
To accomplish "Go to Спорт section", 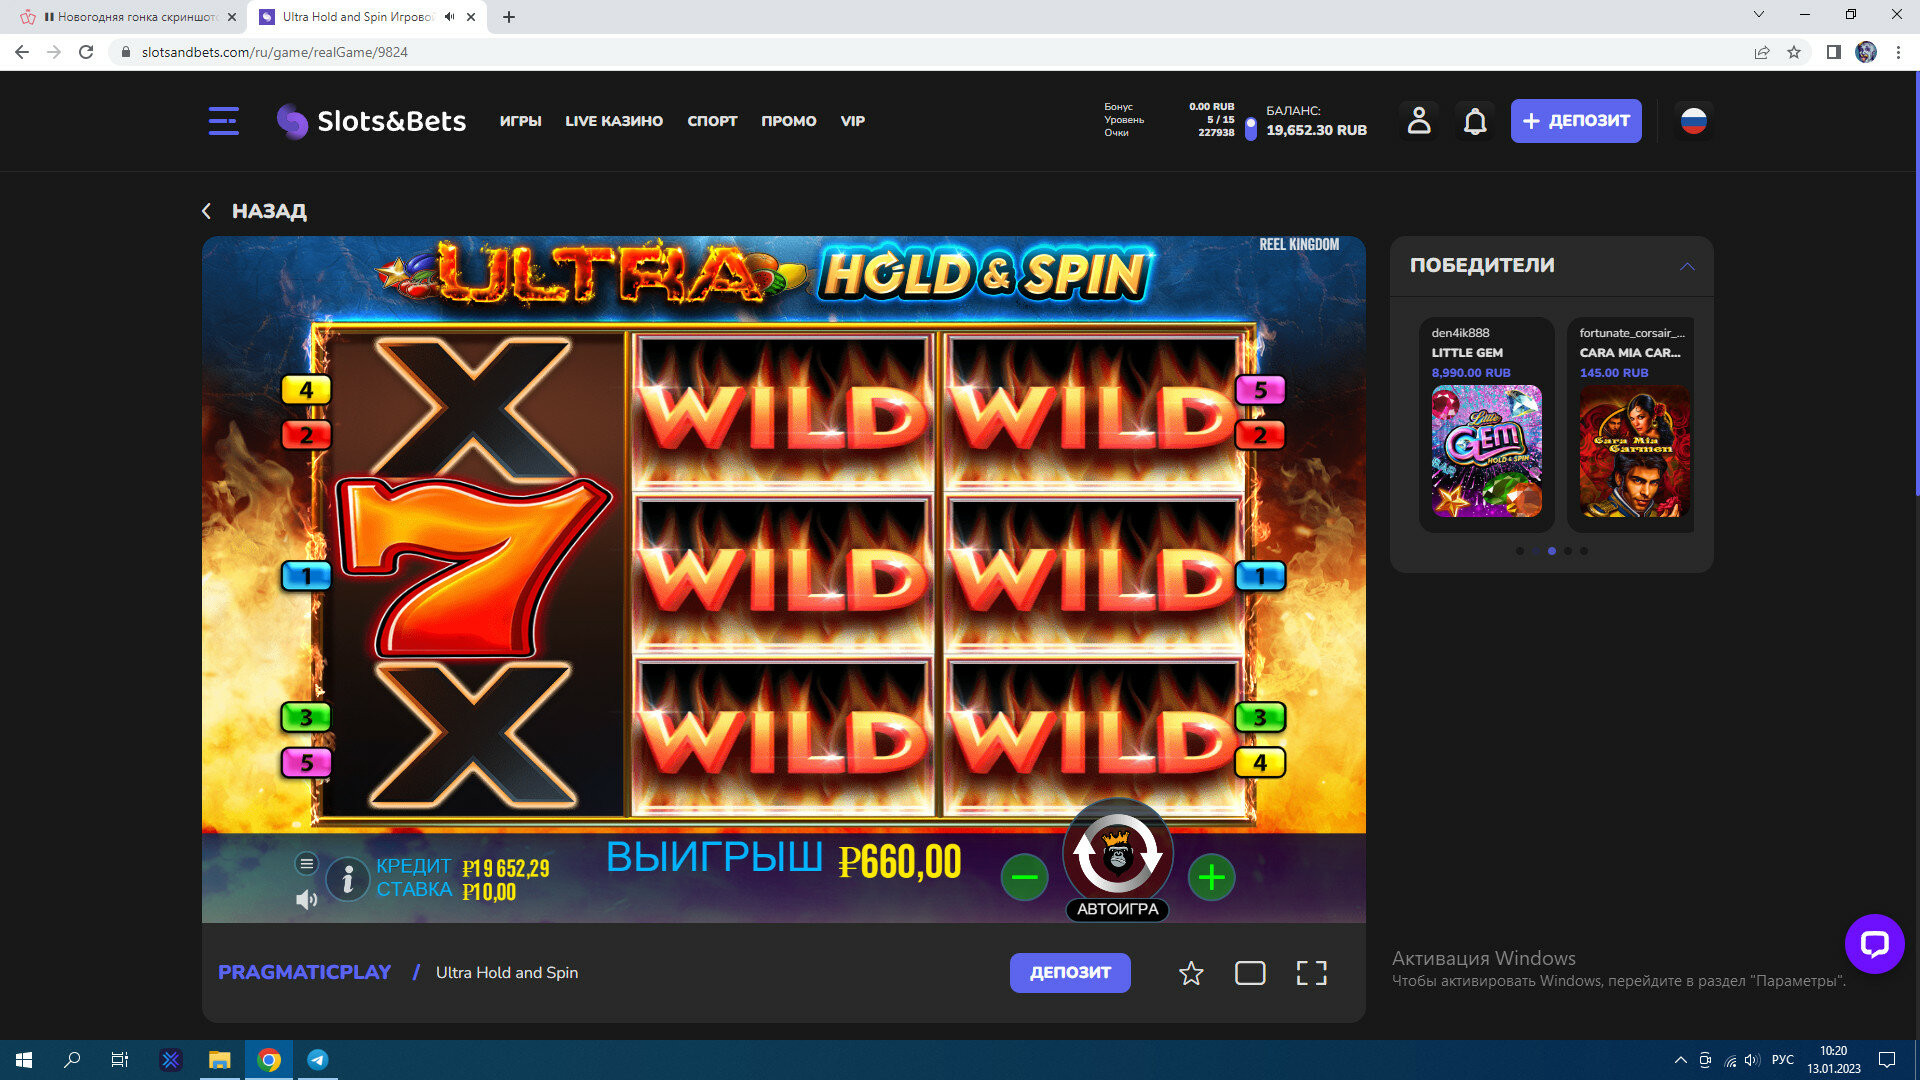I will click(712, 121).
